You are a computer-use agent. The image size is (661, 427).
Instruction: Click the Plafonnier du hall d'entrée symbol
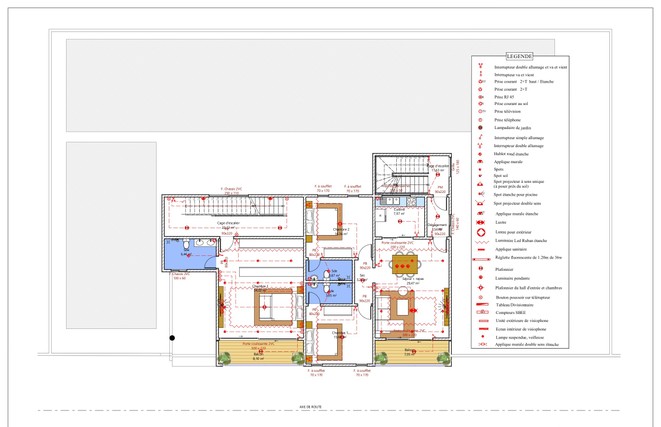click(480, 287)
